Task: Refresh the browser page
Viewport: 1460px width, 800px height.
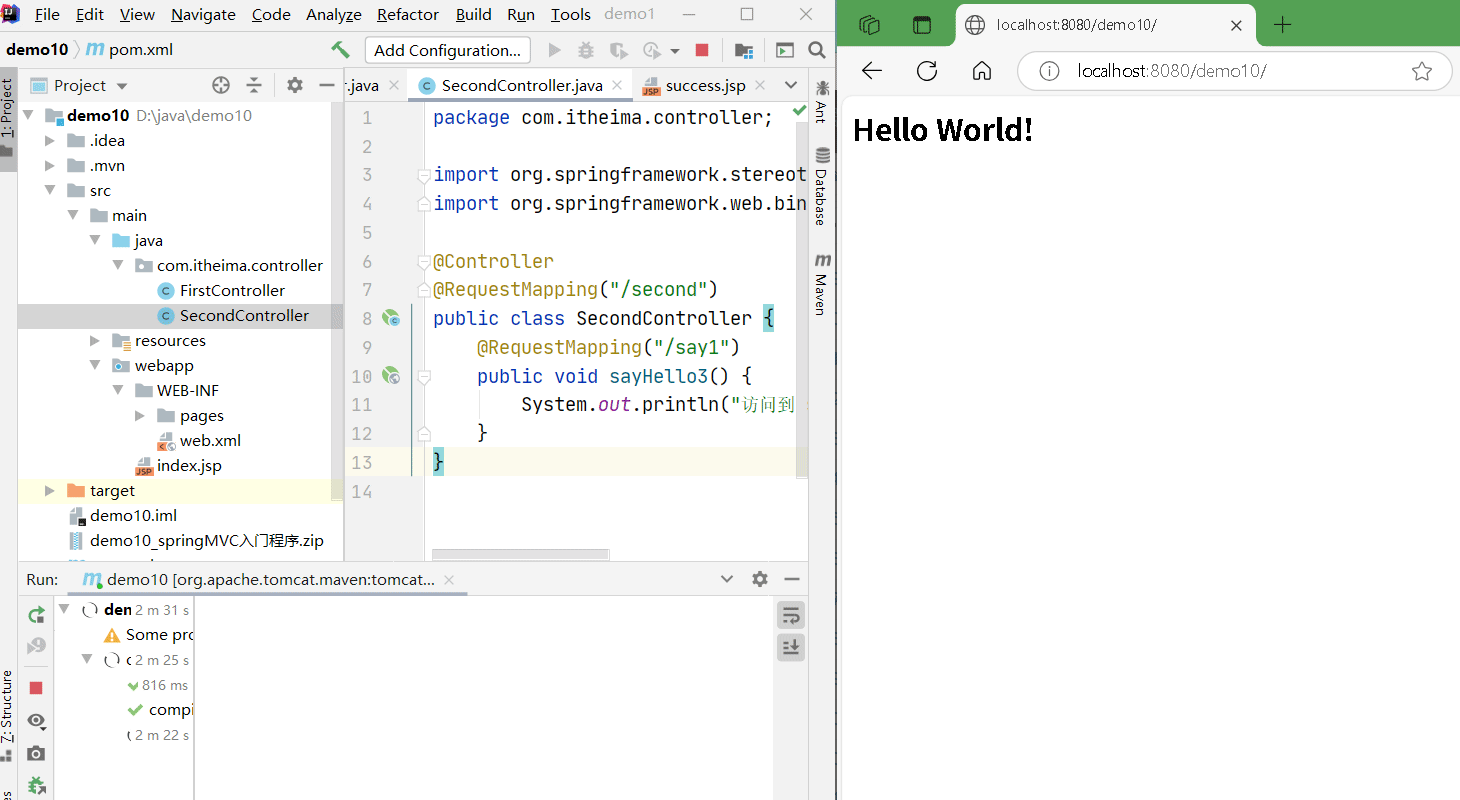Action: pyautogui.click(x=927, y=70)
